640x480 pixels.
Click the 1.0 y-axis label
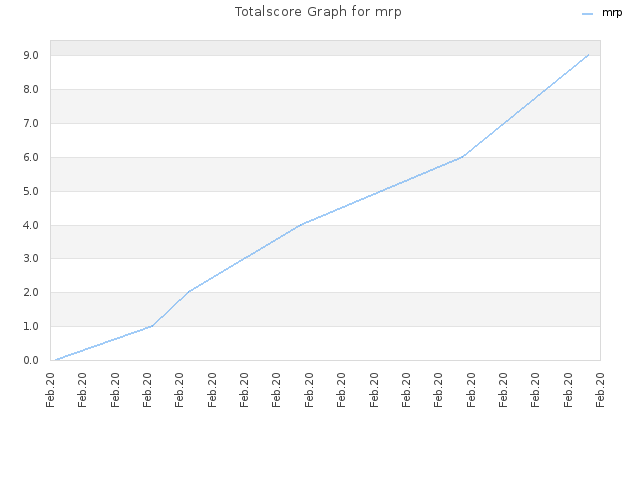point(31,326)
